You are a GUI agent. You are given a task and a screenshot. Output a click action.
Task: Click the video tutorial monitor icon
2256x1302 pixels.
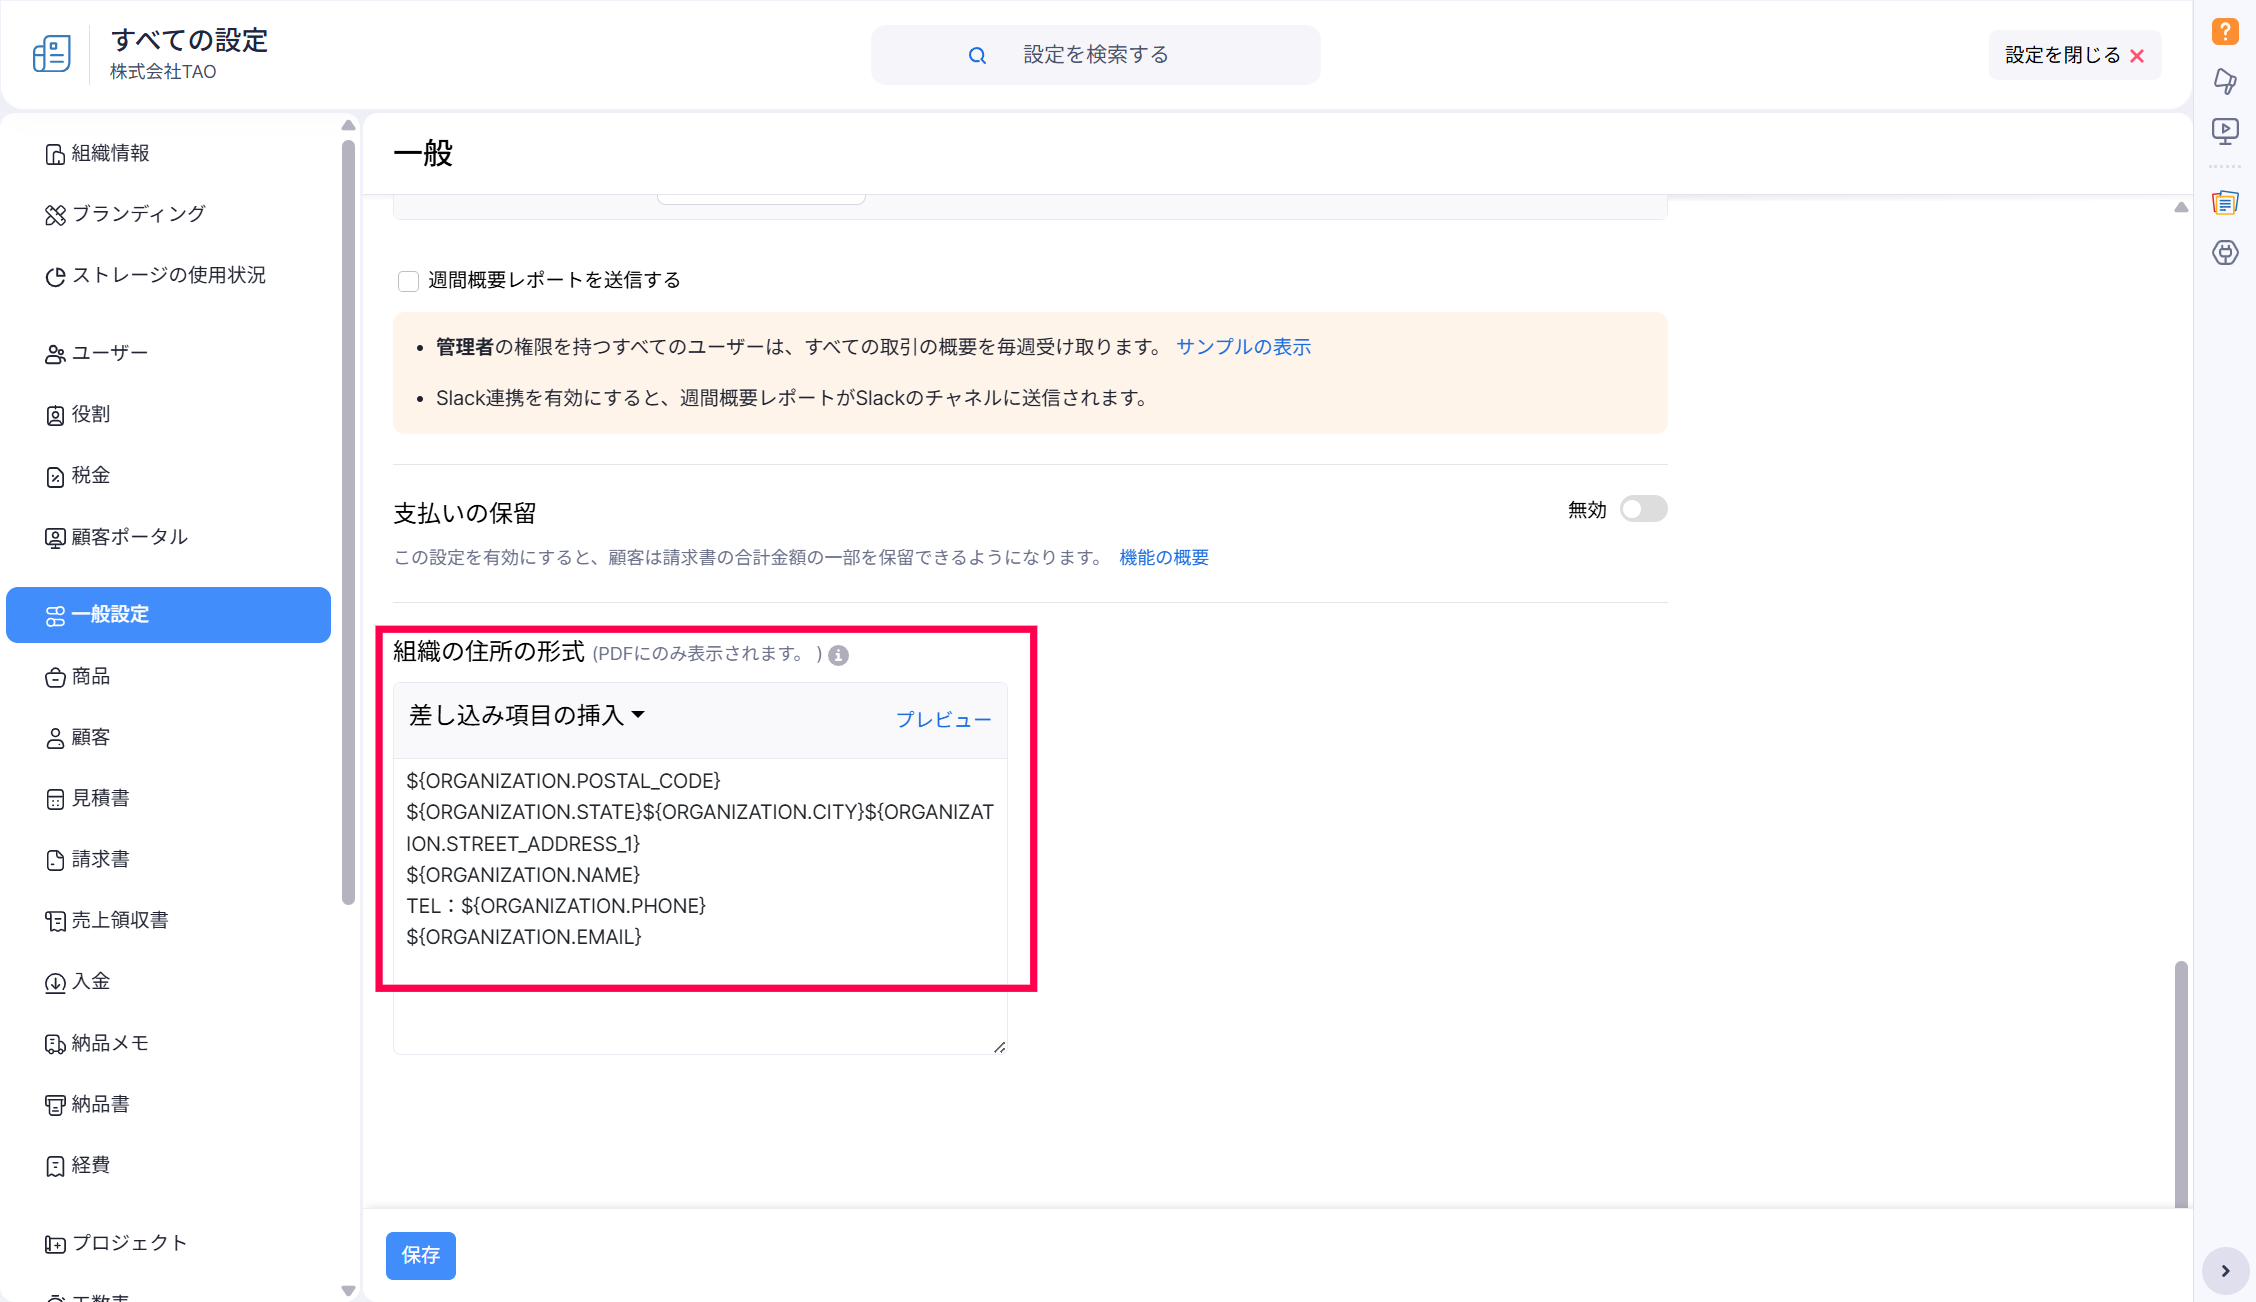pos(2224,131)
